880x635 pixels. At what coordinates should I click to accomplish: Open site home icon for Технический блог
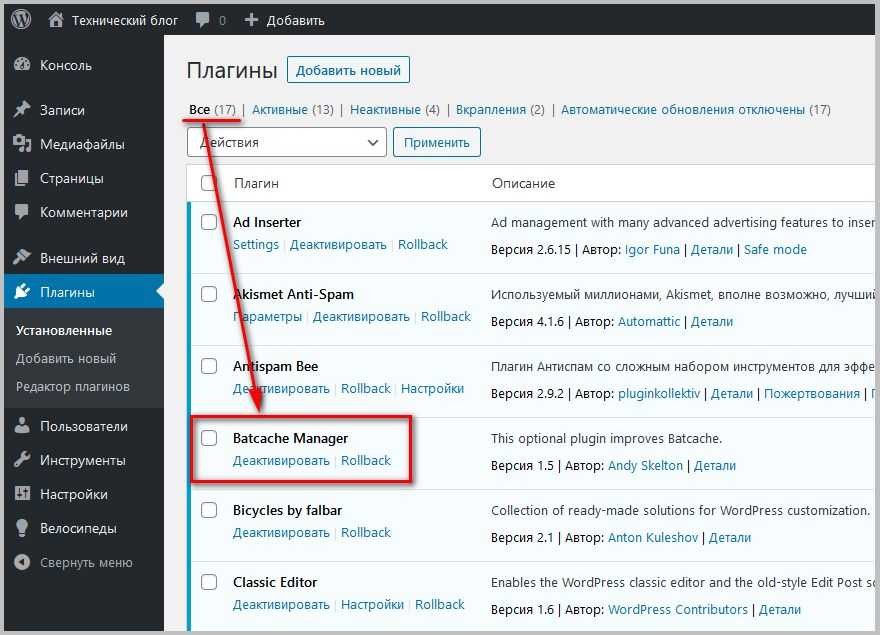tap(56, 19)
